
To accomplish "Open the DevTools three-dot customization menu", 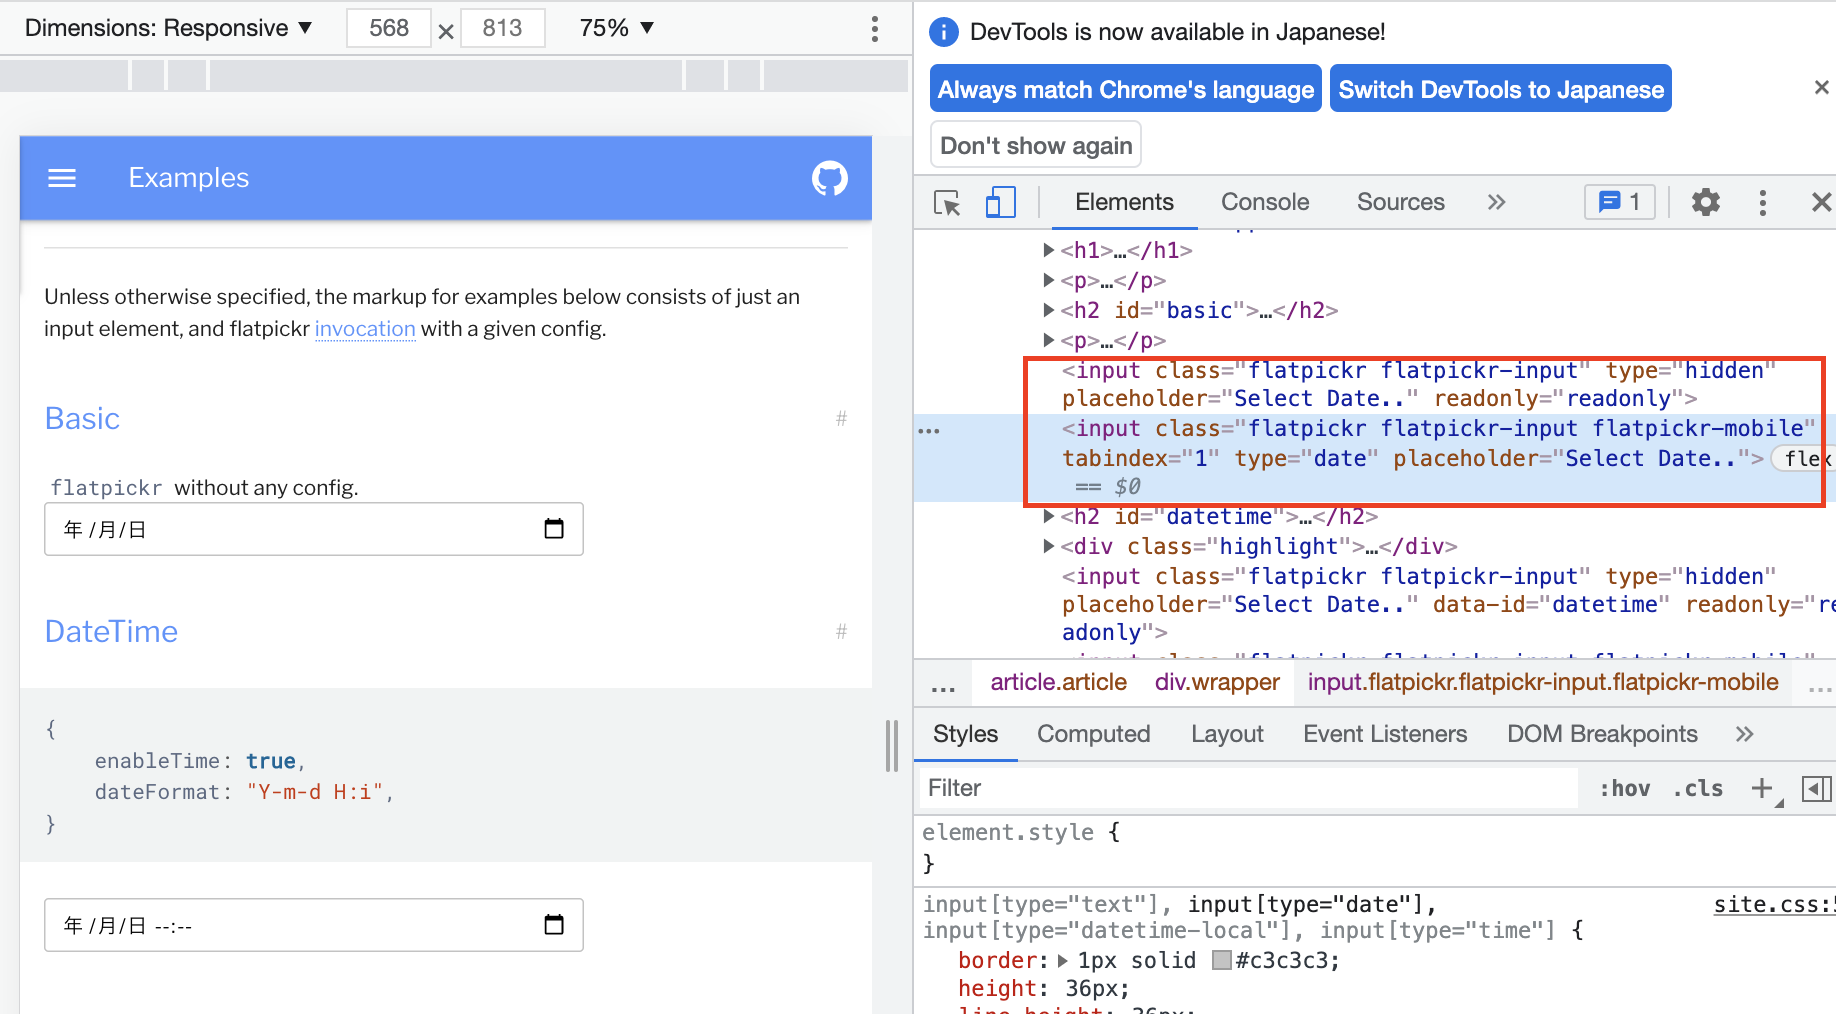I will pos(1763,202).
